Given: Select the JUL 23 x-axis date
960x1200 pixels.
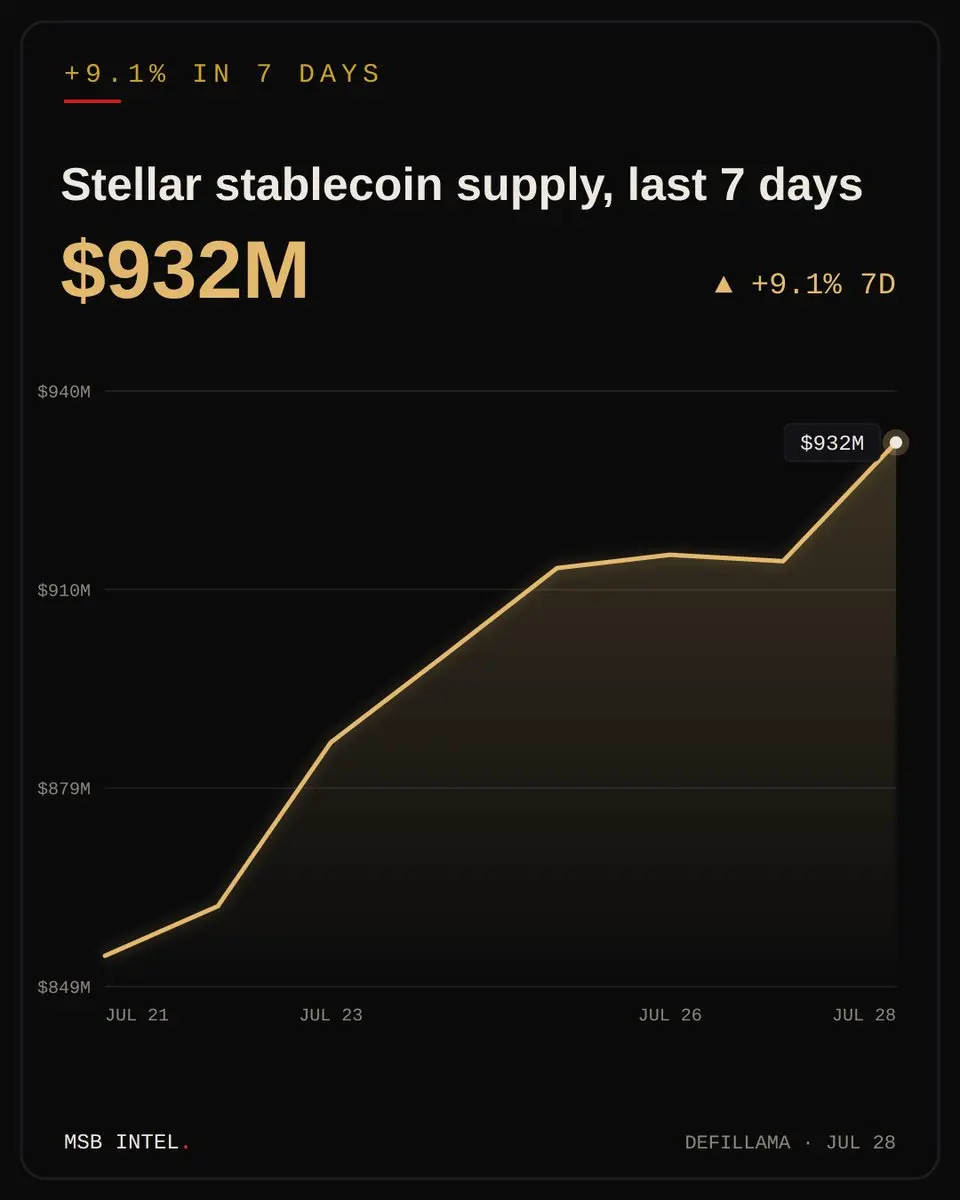Looking at the screenshot, I should (x=331, y=1015).
